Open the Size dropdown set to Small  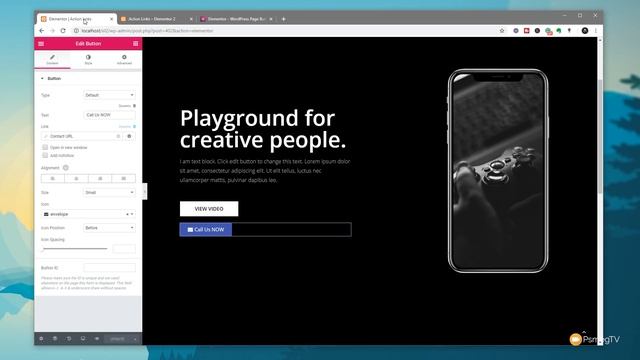[x=109, y=192]
